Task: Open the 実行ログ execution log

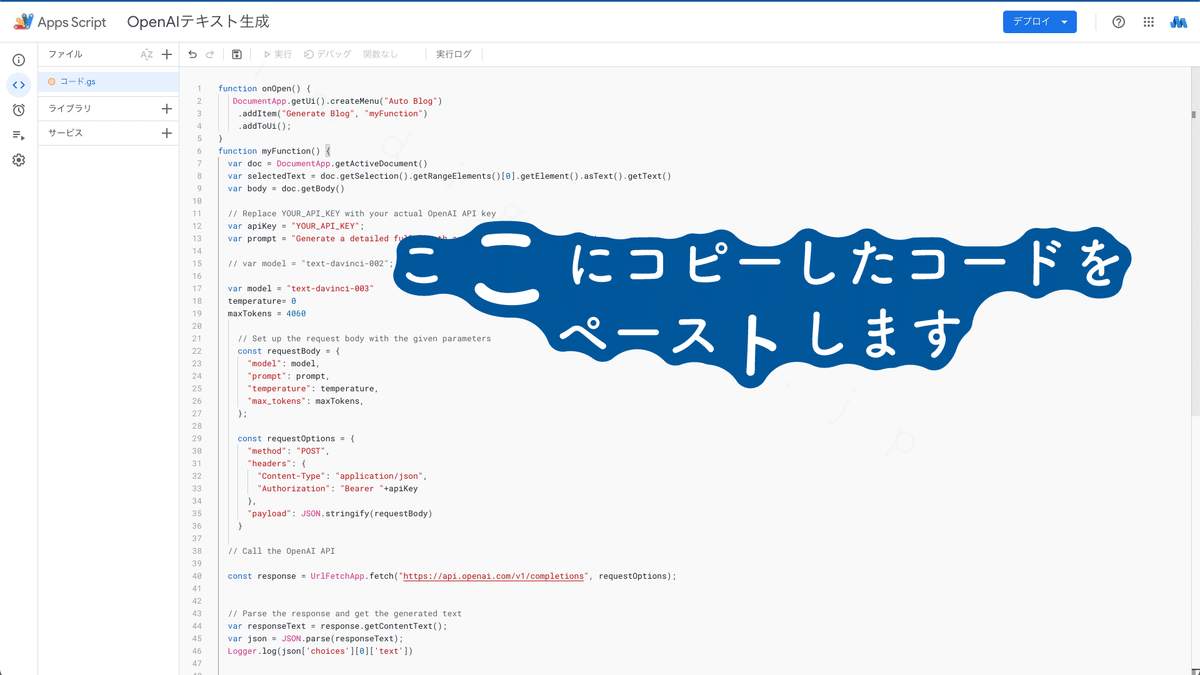Action: (x=454, y=55)
